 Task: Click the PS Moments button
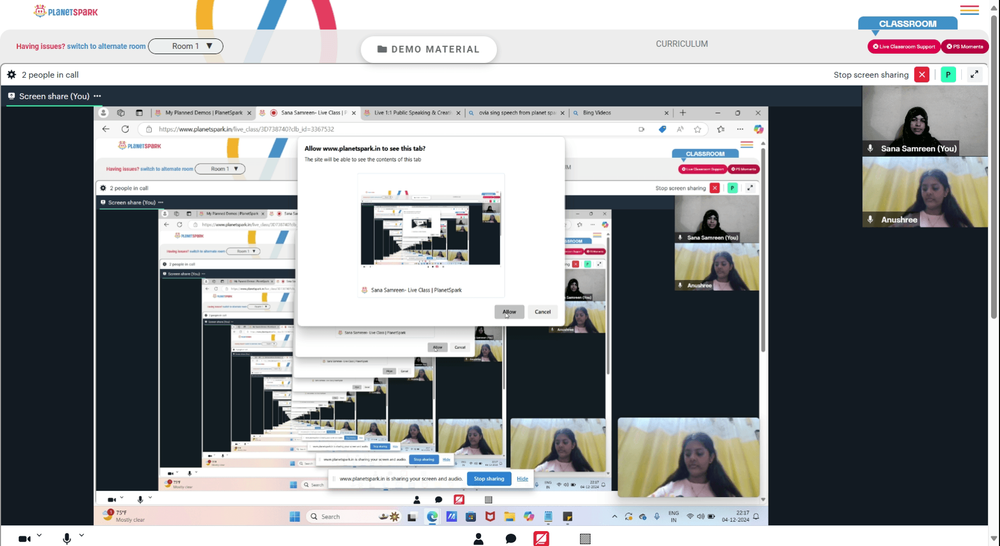tap(964, 47)
